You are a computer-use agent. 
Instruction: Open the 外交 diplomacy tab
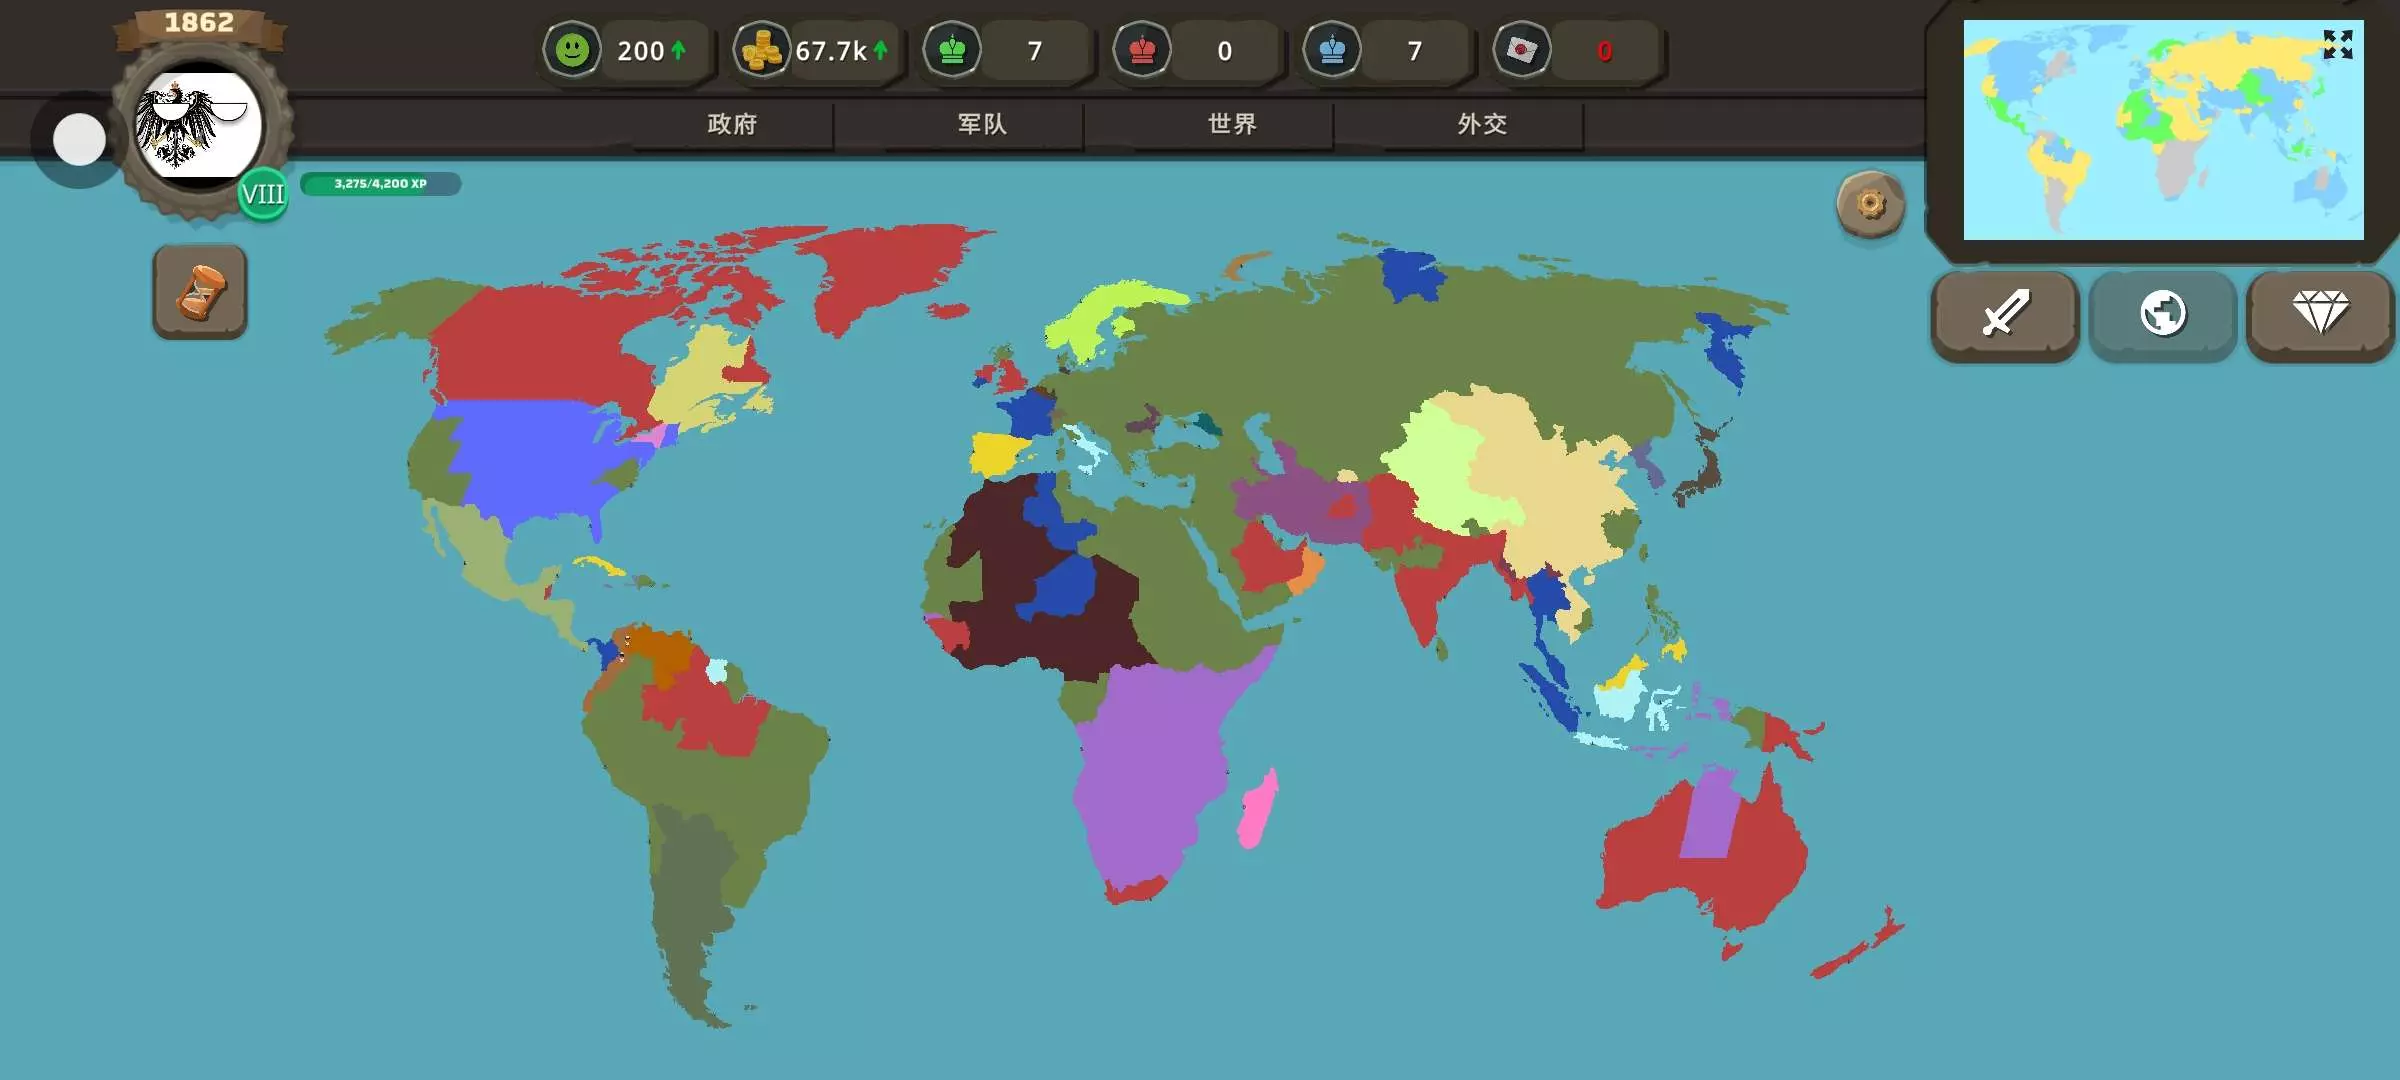click(1482, 124)
